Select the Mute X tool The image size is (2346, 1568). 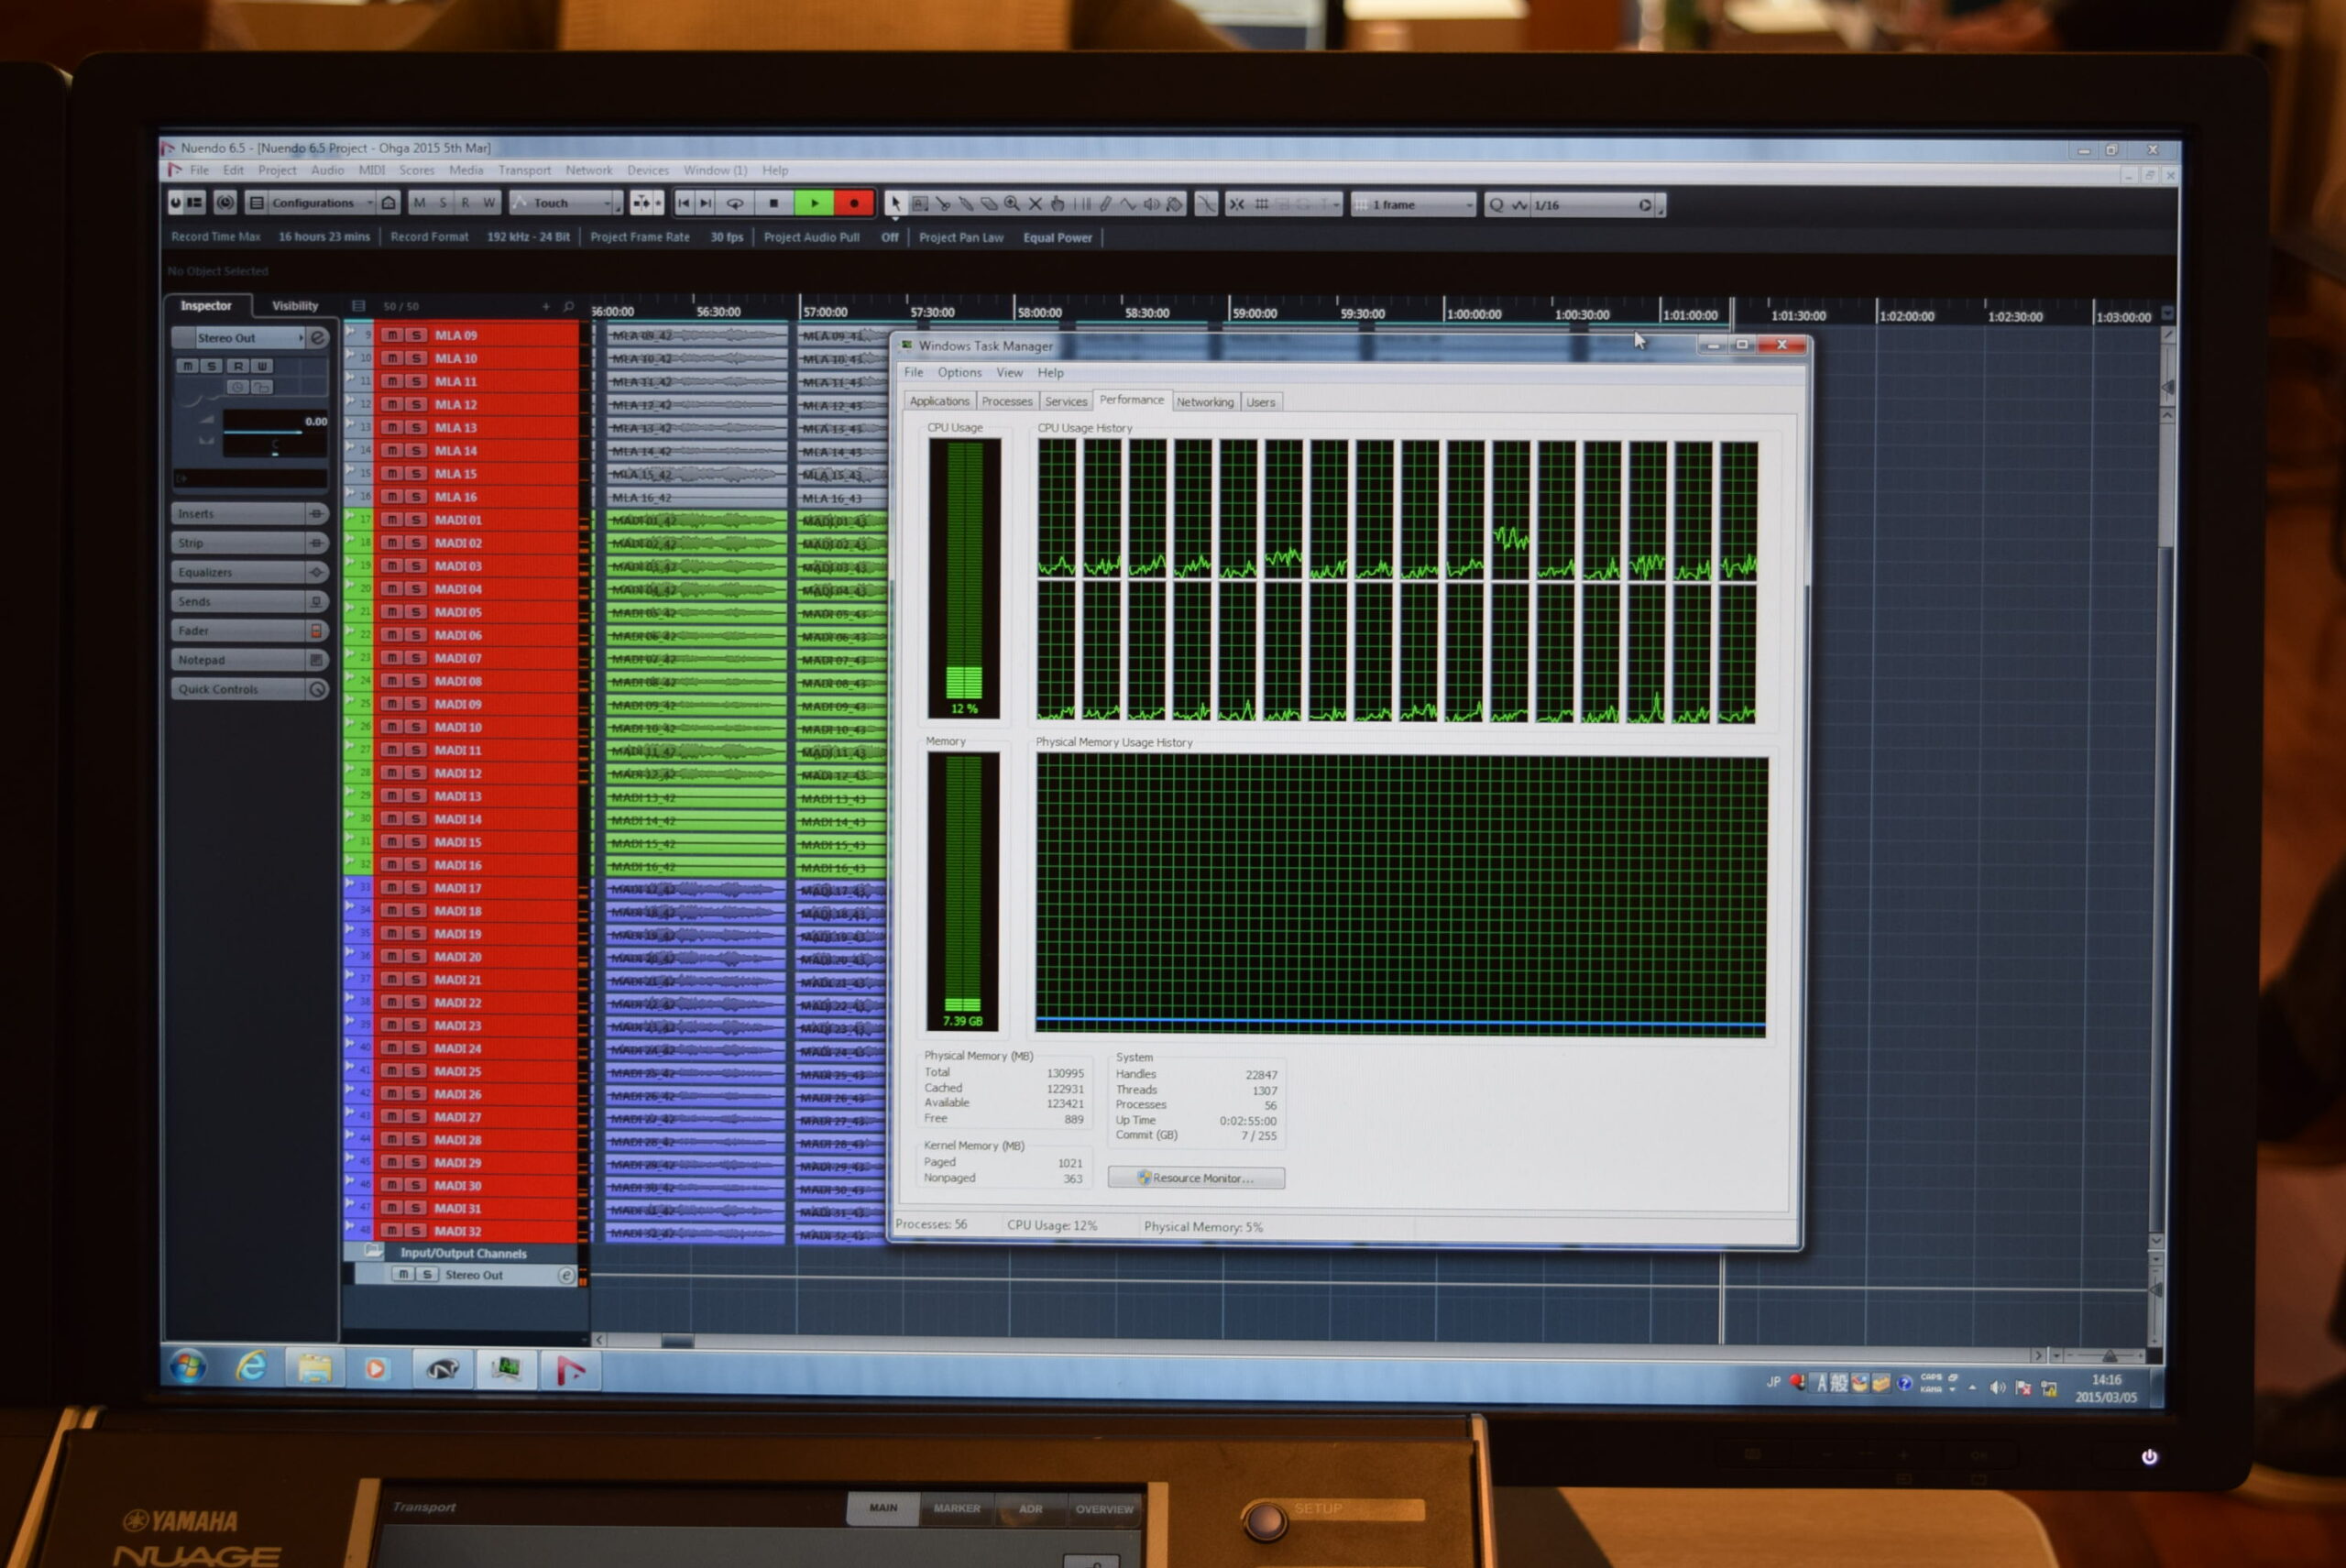click(1035, 204)
